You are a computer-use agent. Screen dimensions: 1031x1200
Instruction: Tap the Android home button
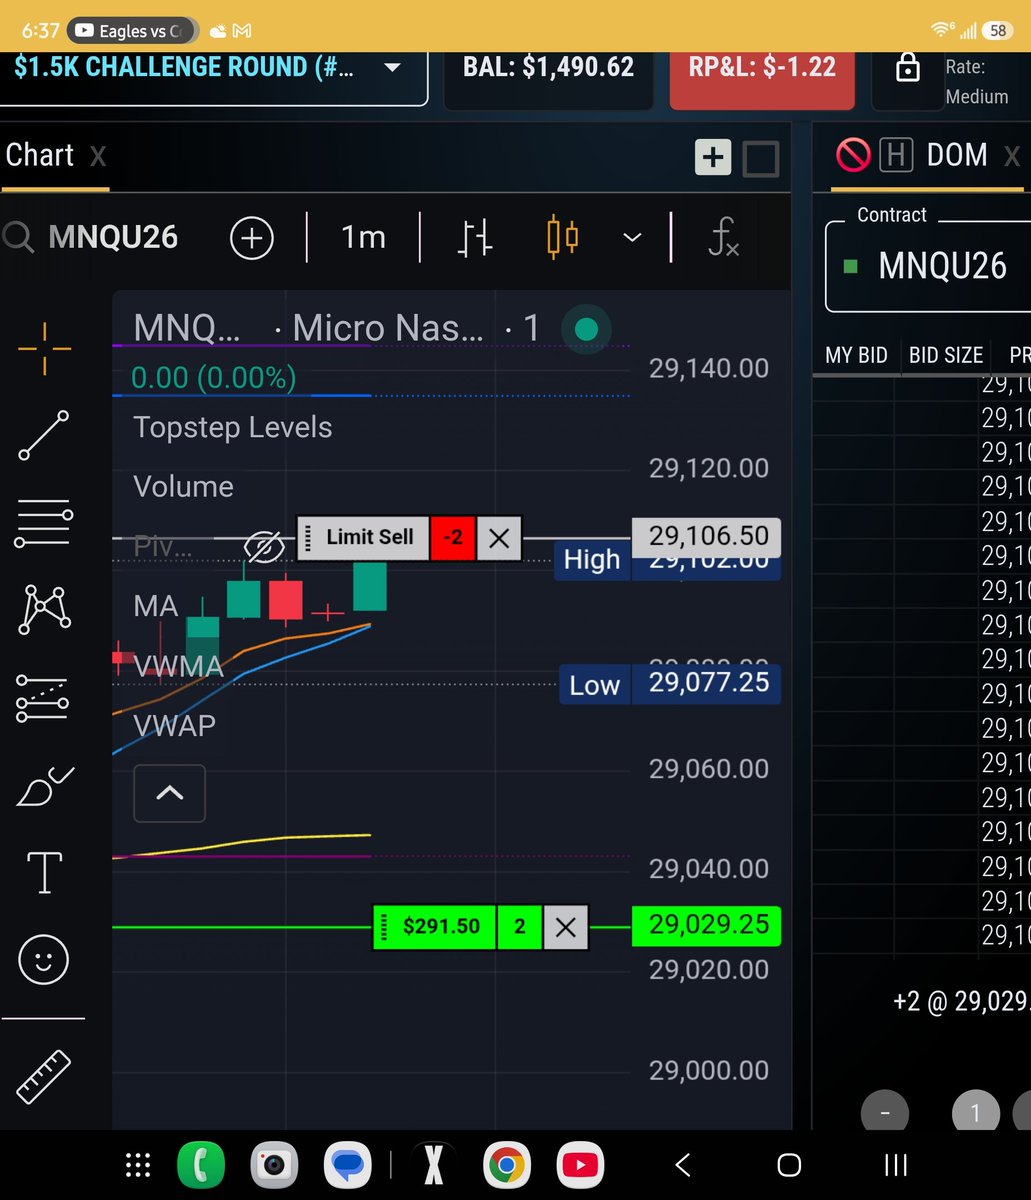pyautogui.click(x=789, y=1165)
